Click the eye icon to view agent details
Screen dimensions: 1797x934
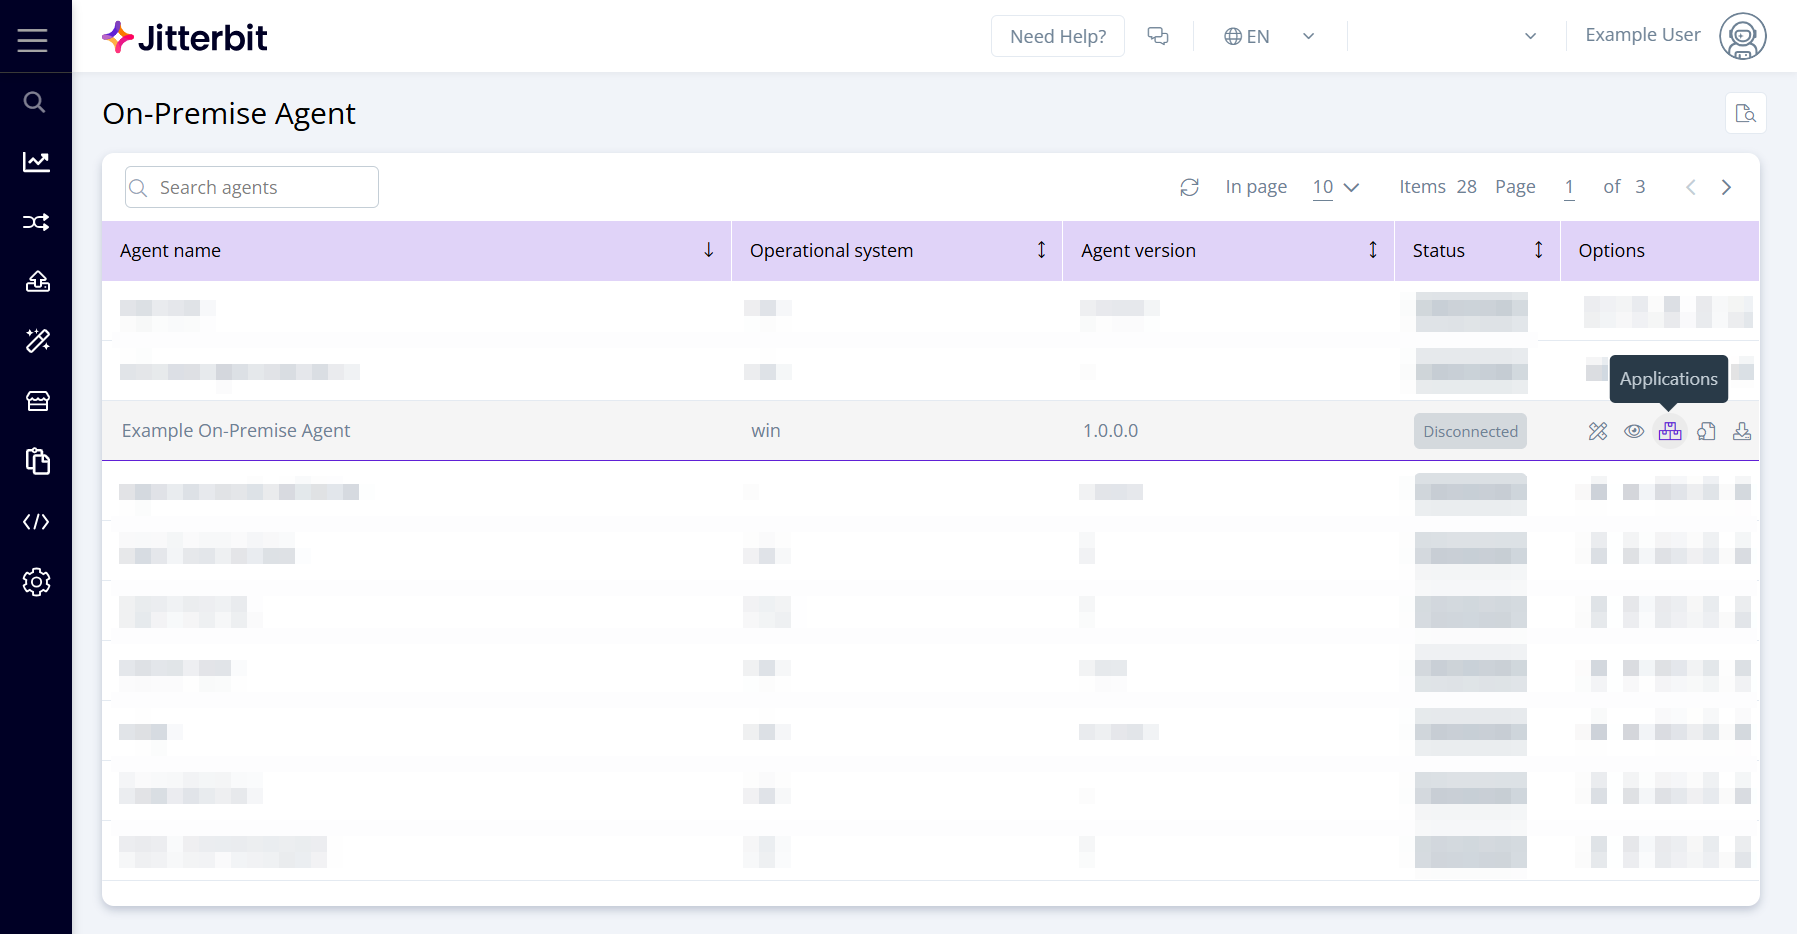(x=1635, y=431)
